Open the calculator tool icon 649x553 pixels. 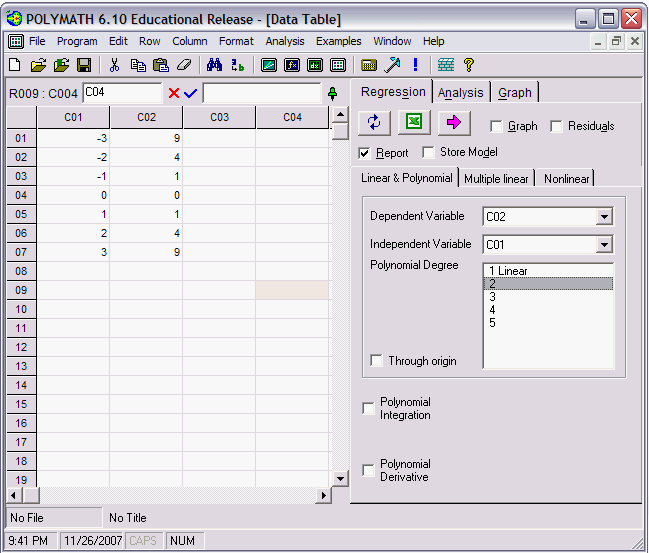369,65
